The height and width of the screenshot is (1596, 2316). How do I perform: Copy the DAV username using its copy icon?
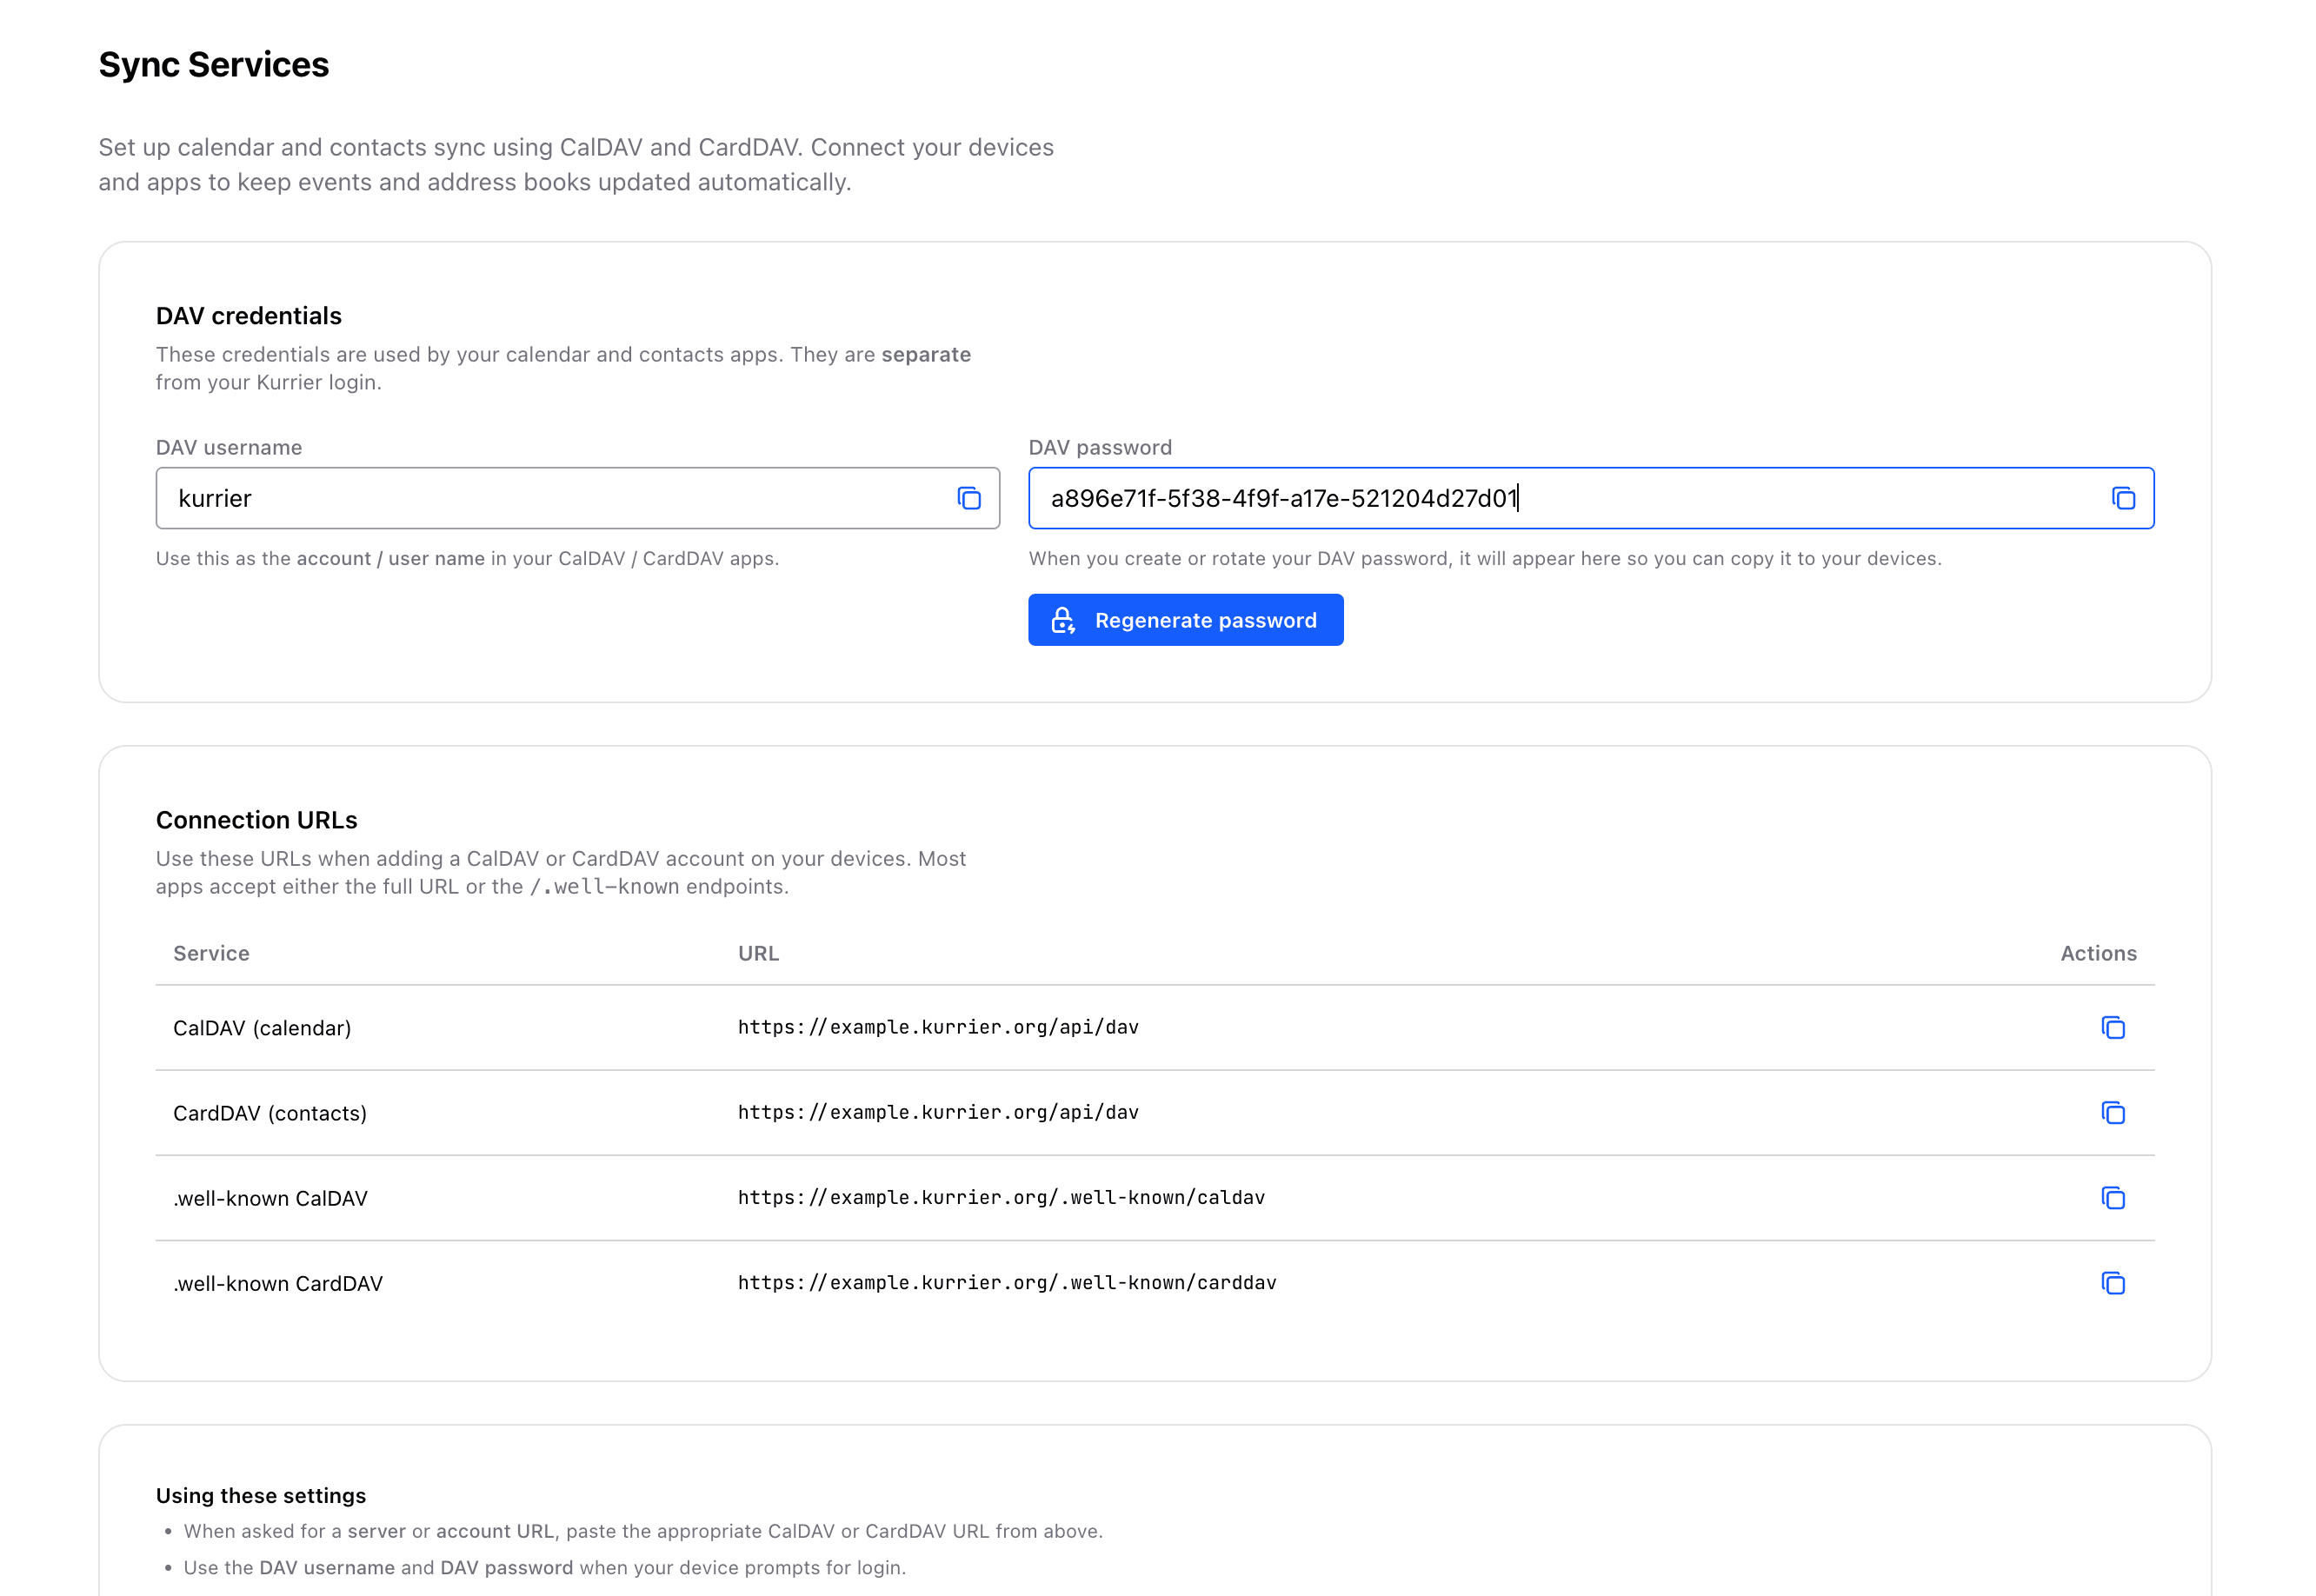pyautogui.click(x=968, y=498)
